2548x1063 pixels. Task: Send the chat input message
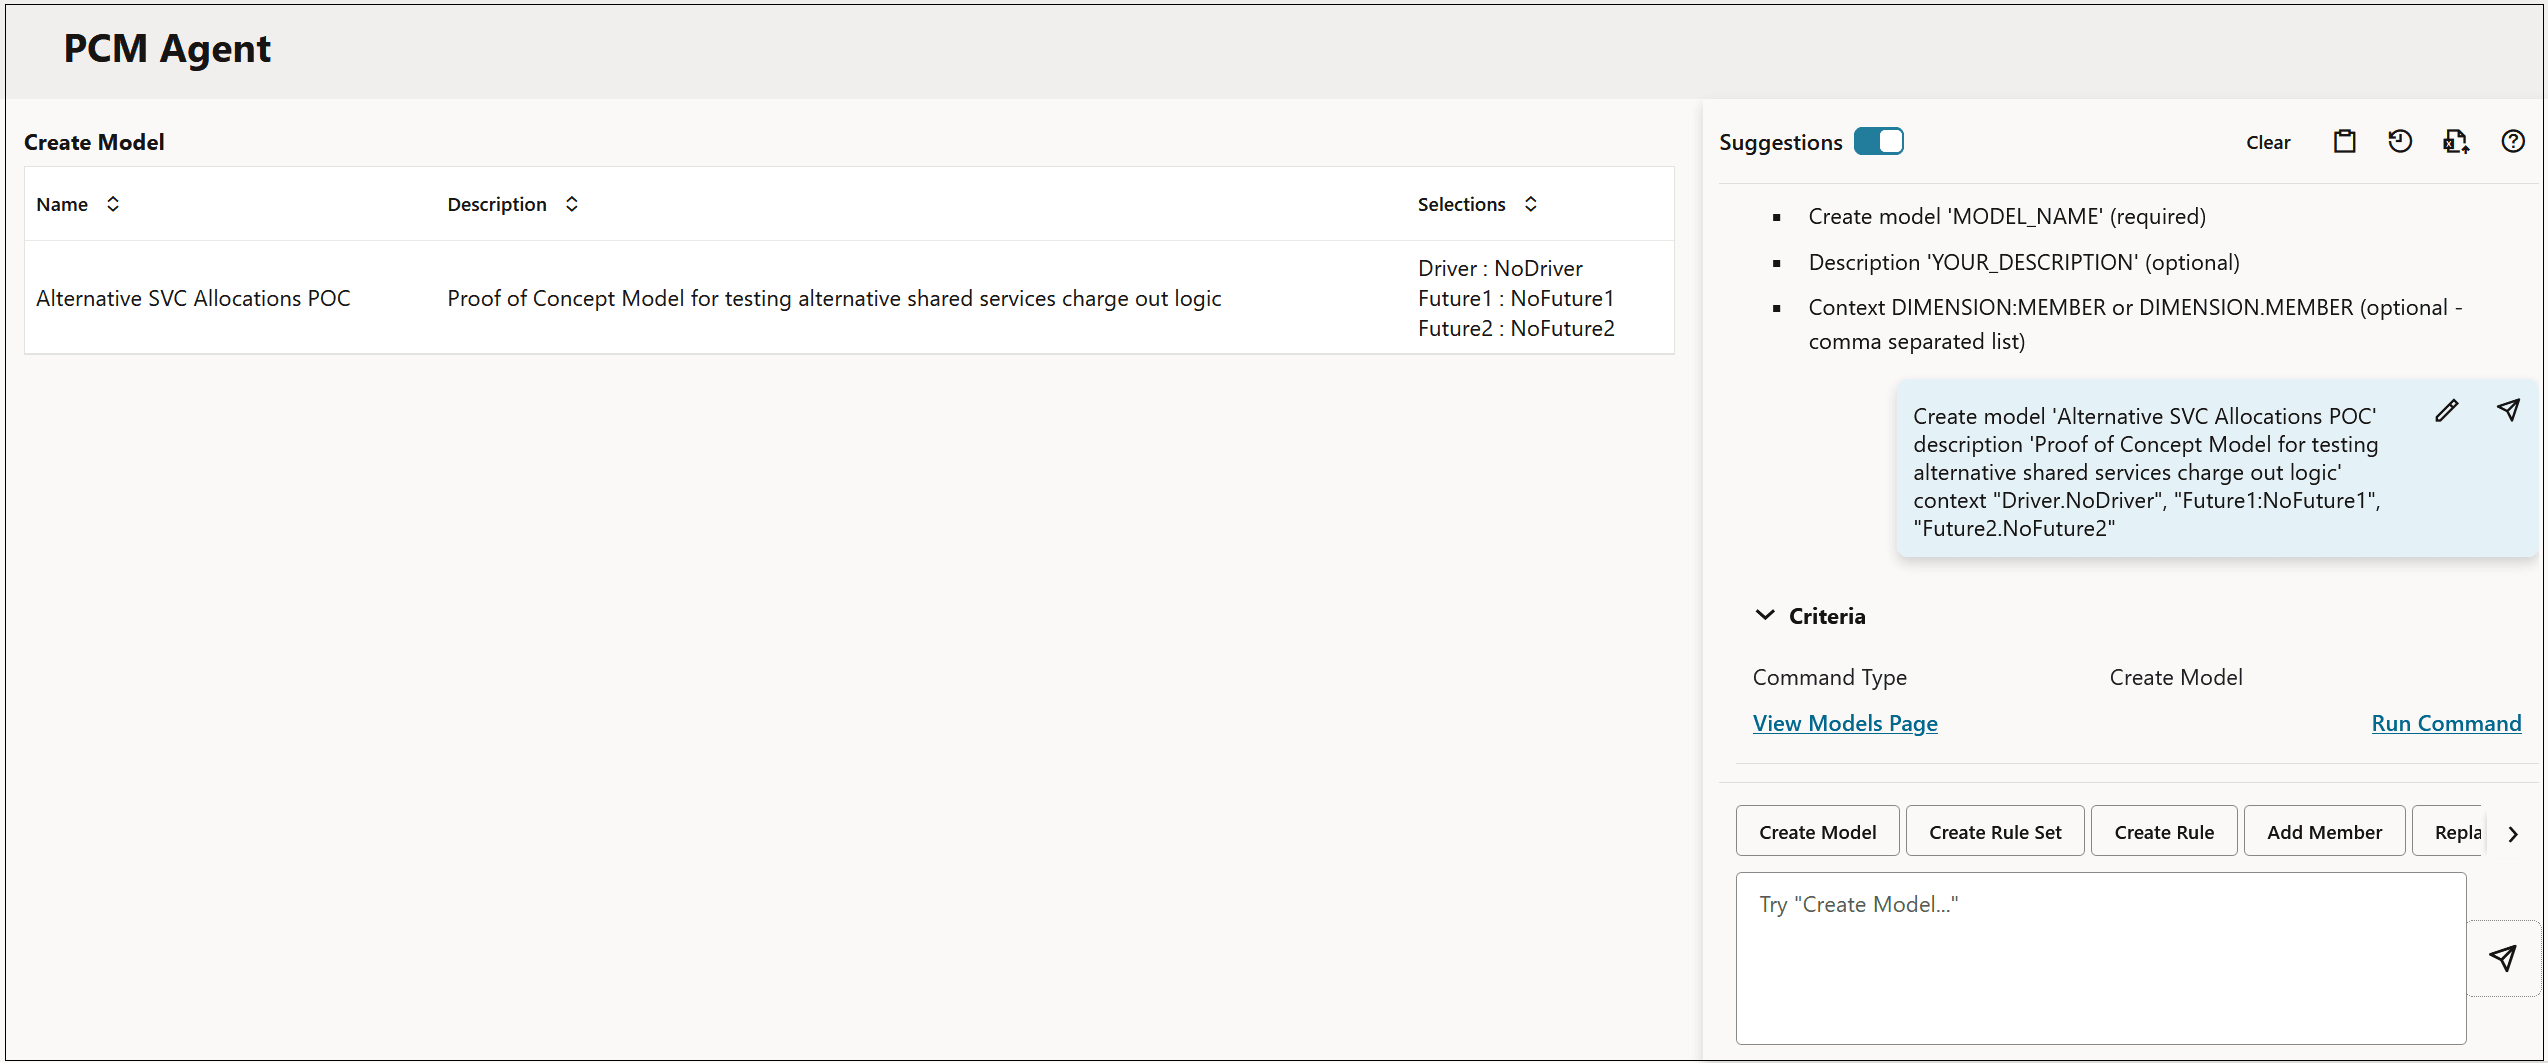click(x=2505, y=958)
